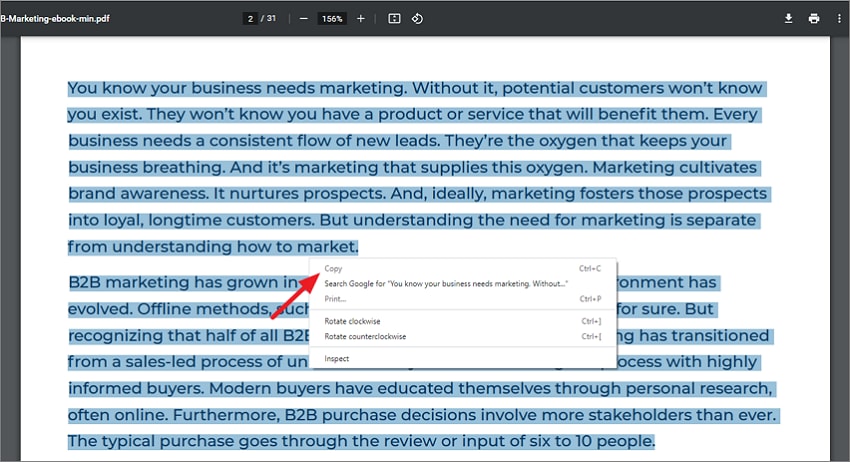
Task: Click the rotate page icon in toolbar
Action: click(x=417, y=18)
